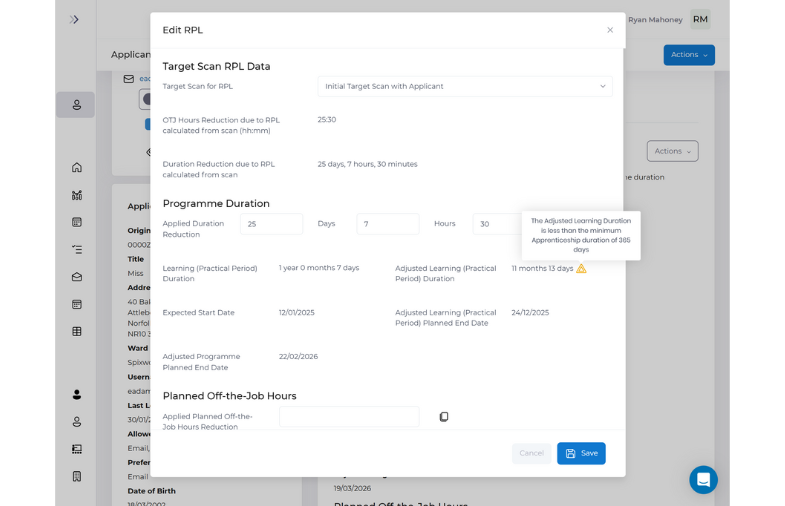The height and width of the screenshot is (506, 785).
Task: Open the blue Actions dropdown button
Action: tap(689, 55)
